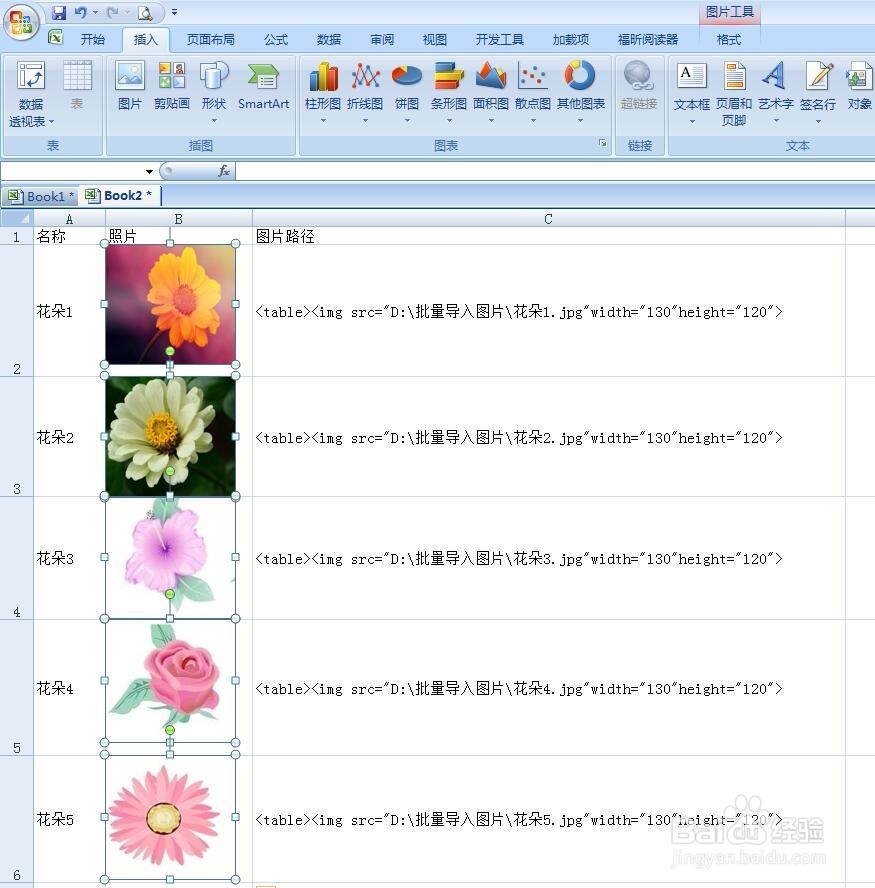
Task: Open print preview from the quick access toolbar
Action: (x=146, y=12)
